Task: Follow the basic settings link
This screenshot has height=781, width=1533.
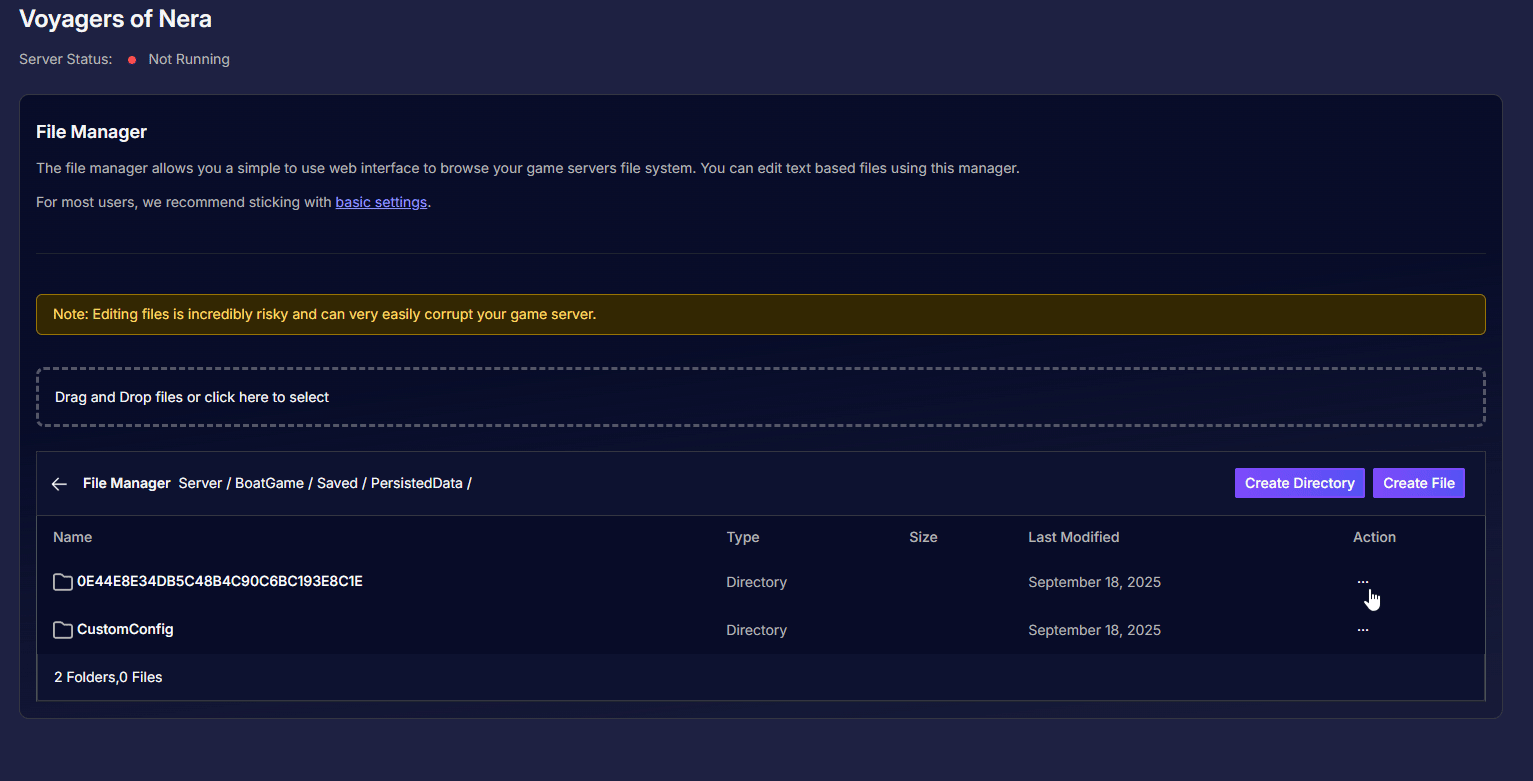Action: click(381, 202)
